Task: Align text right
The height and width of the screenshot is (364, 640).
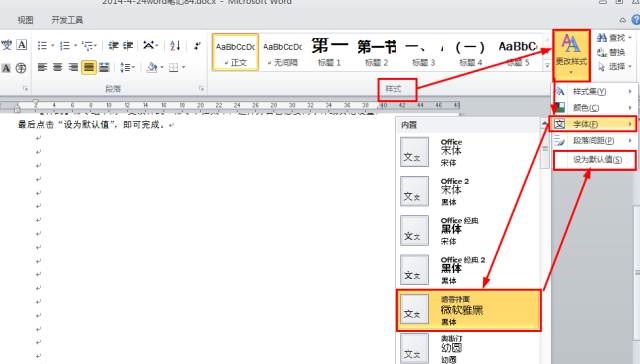Action: [73, 67]
